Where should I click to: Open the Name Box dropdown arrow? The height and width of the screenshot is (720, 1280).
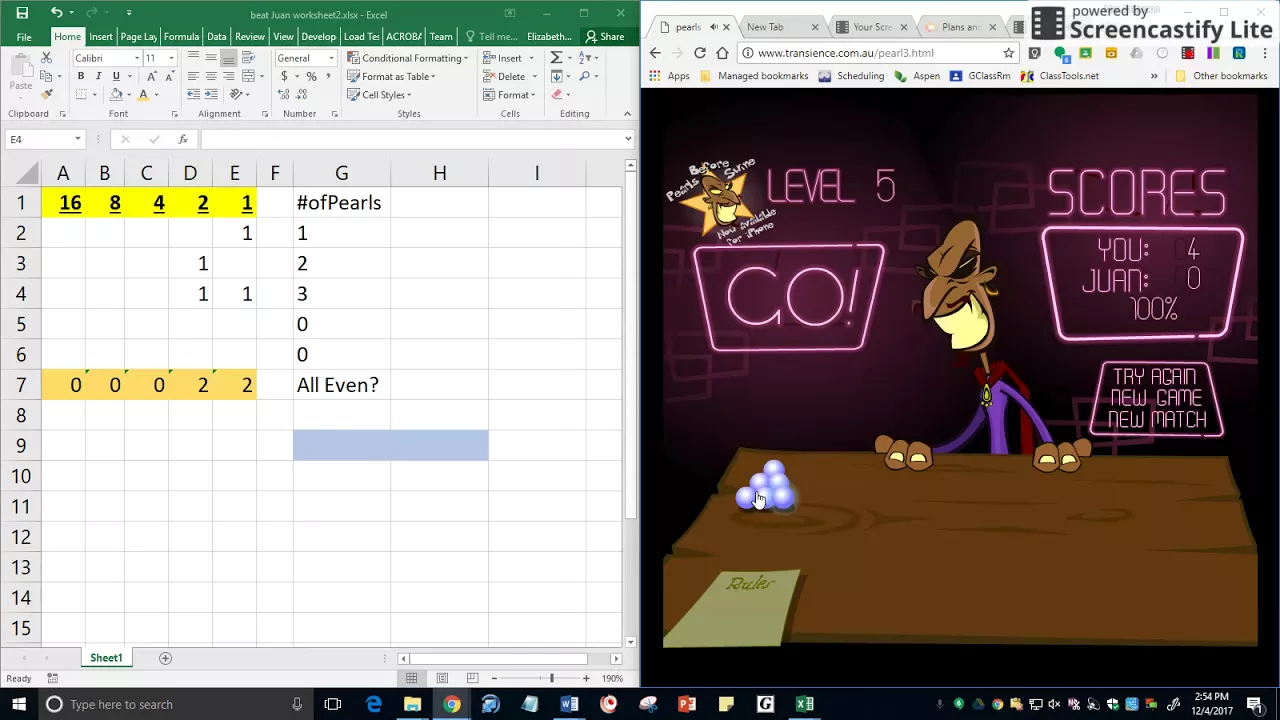click(x=77, y=139)
